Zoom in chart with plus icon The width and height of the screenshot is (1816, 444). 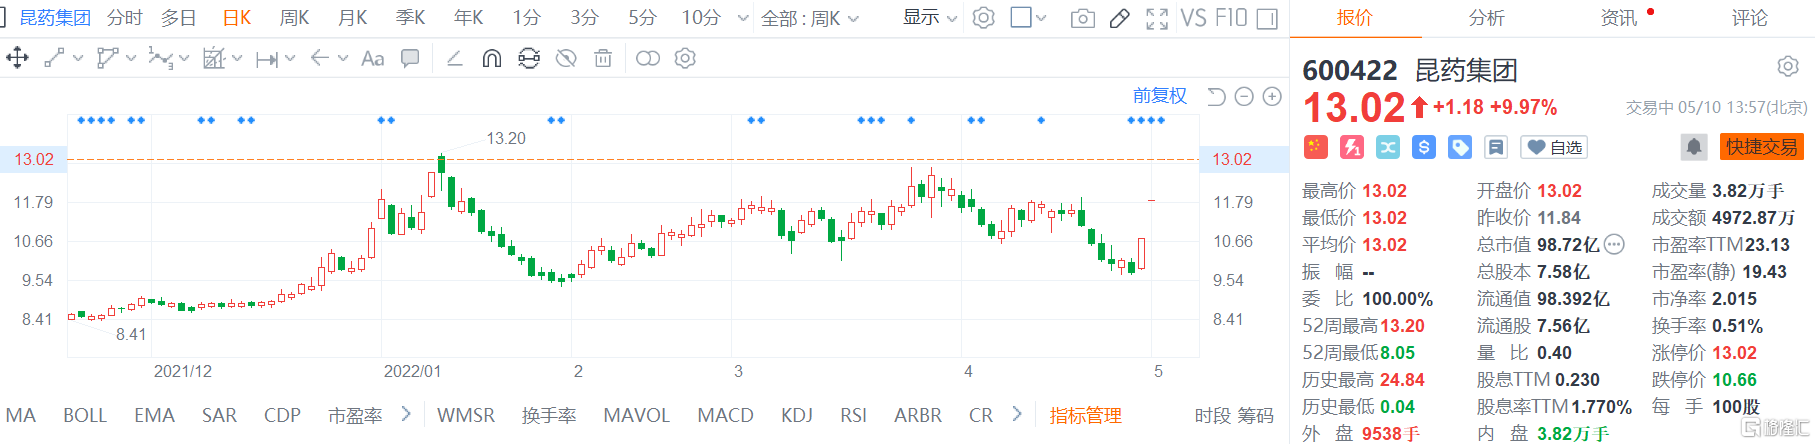click(1272, 97)
